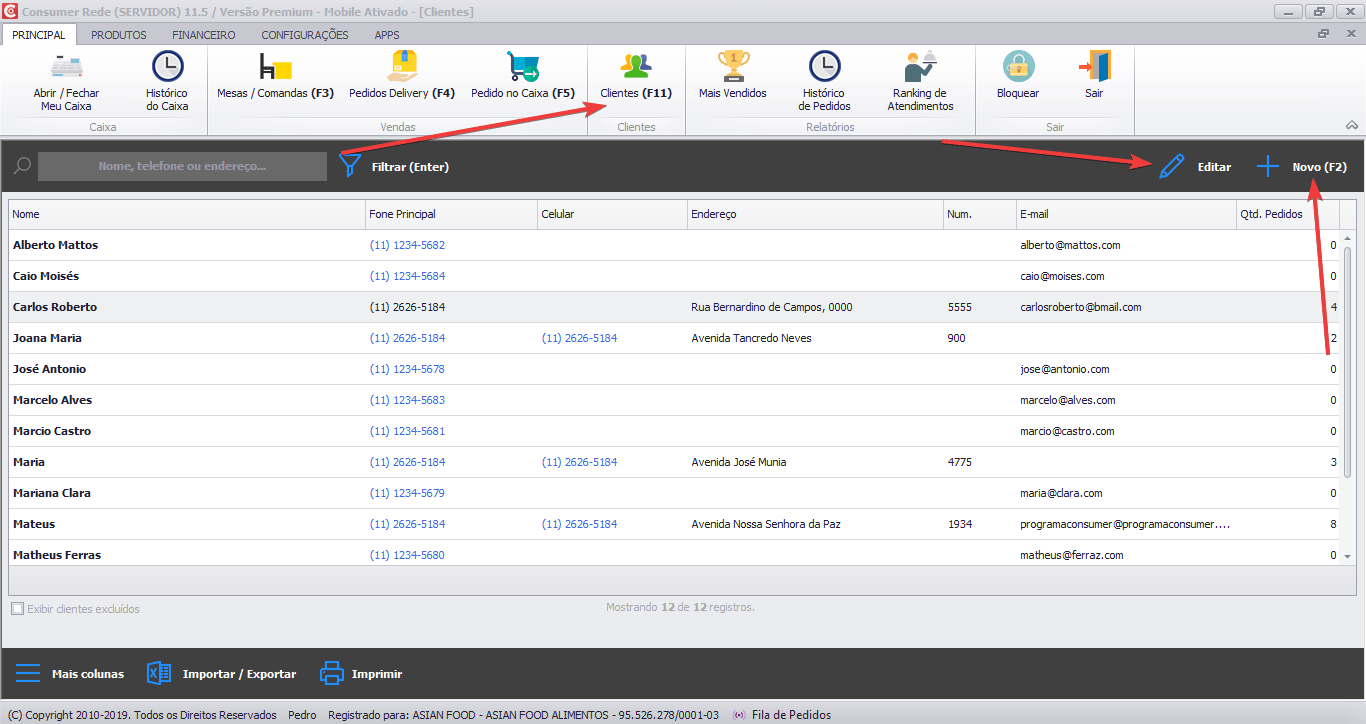Open Mais Vendidos trophy icon
This screenshot has width=1366, height=724.
pos(733,66)
